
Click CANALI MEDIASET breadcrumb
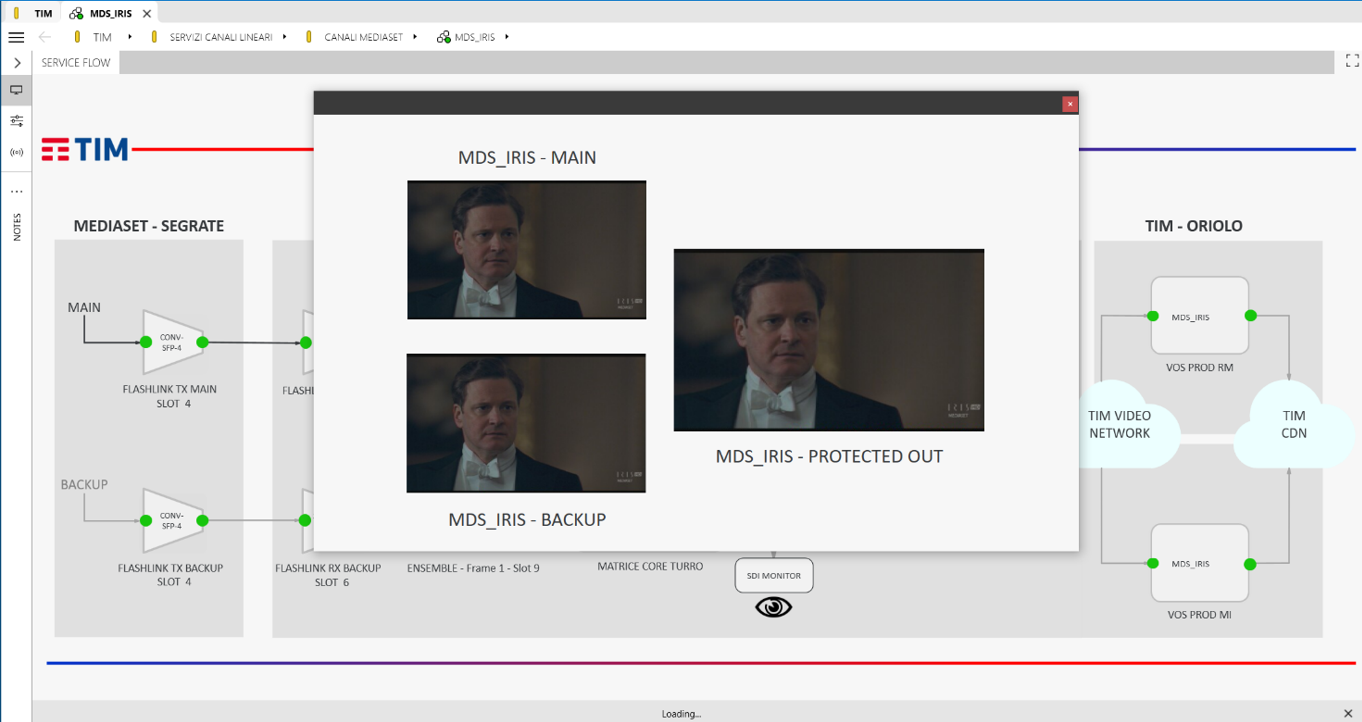(363, 37)
